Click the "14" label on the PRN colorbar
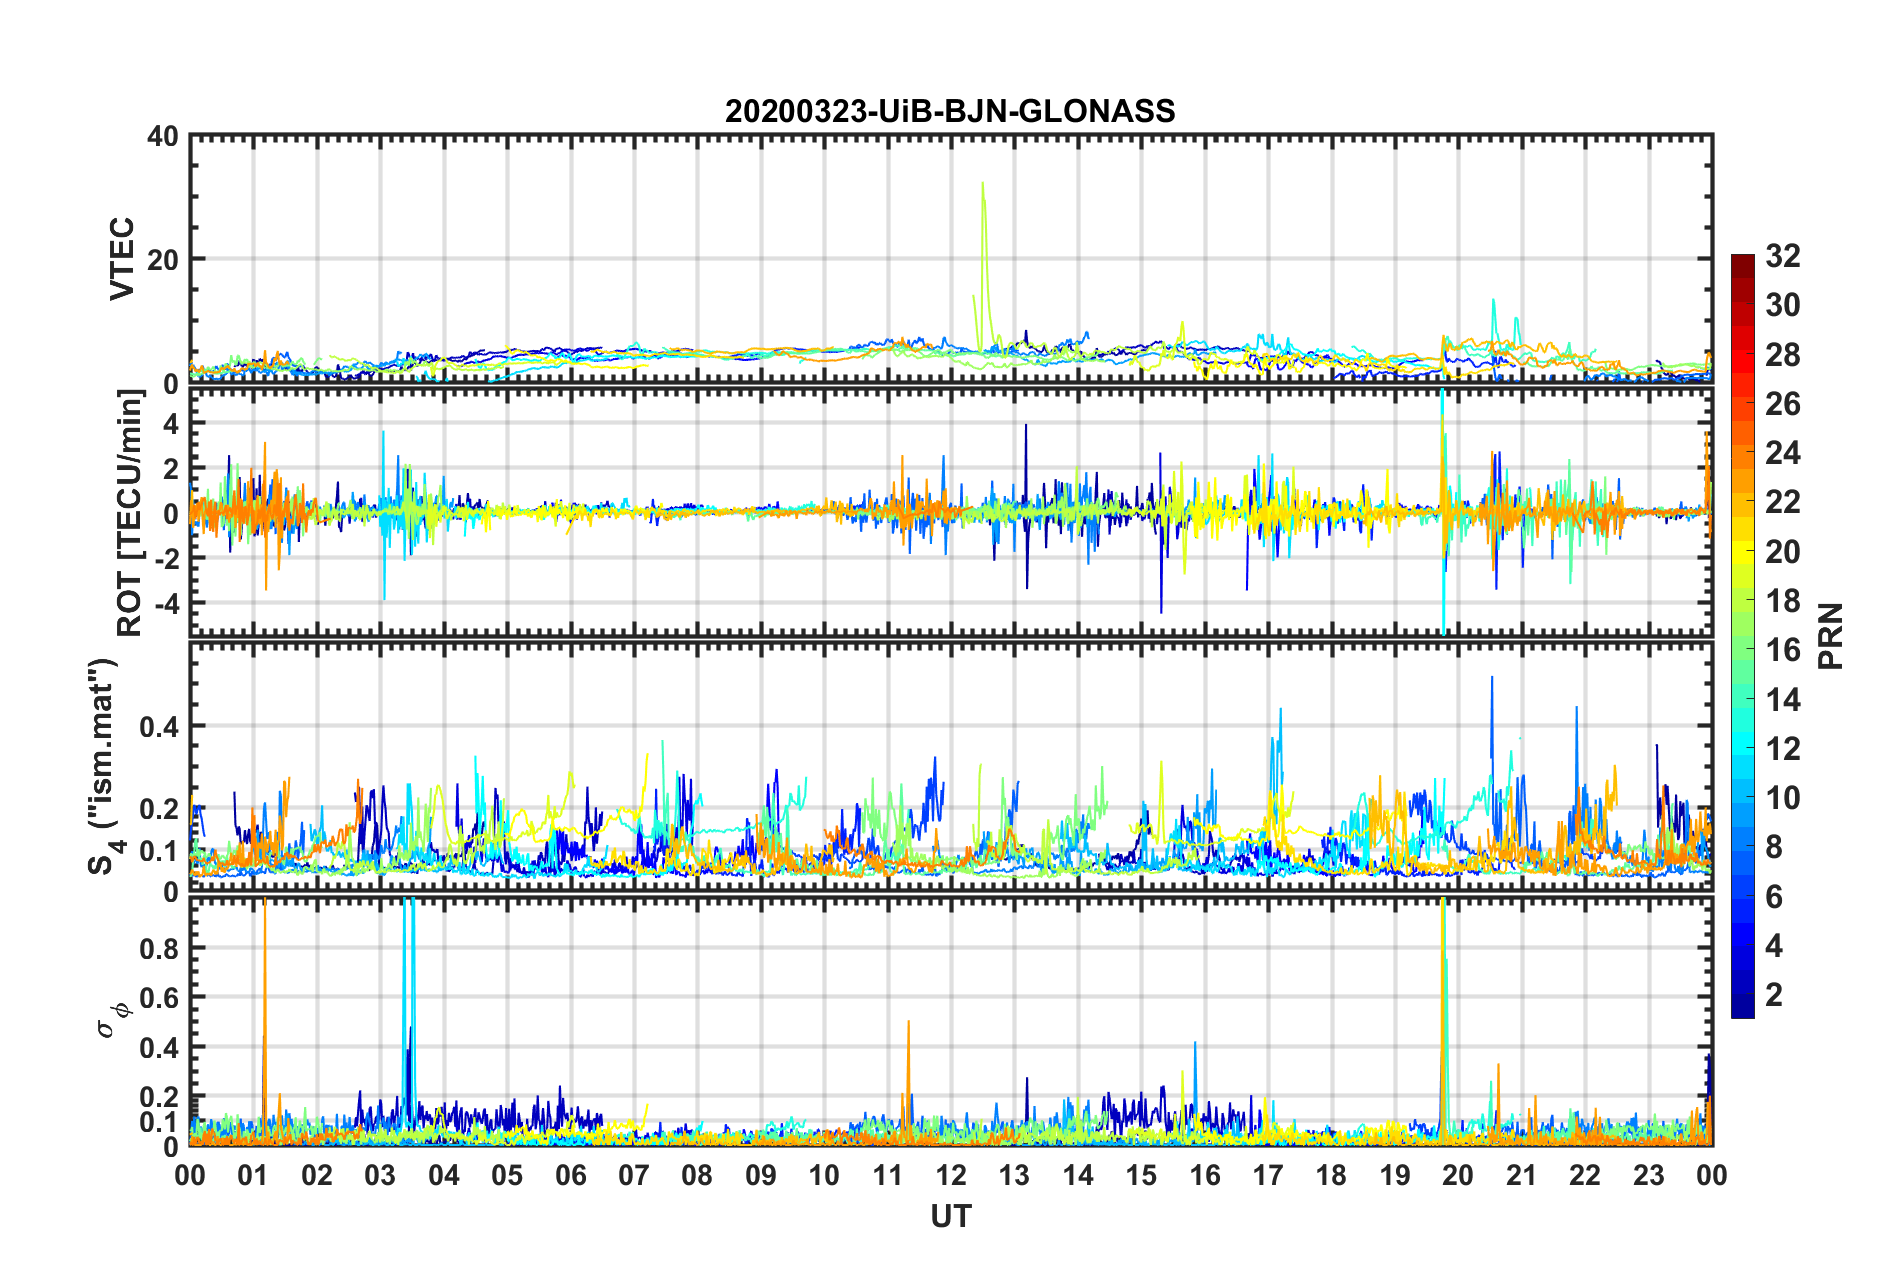This screenshot has width=1902, height=1272. [1783, 700]
